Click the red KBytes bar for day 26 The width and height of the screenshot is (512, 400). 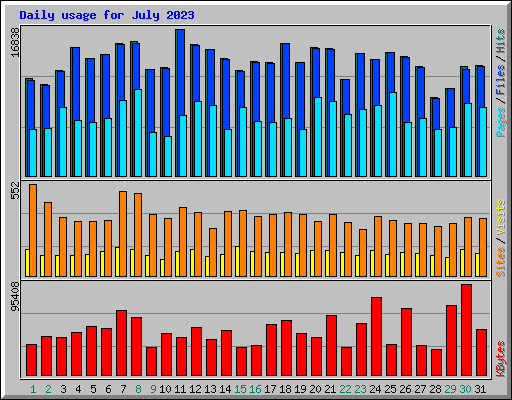coord(406,342)
